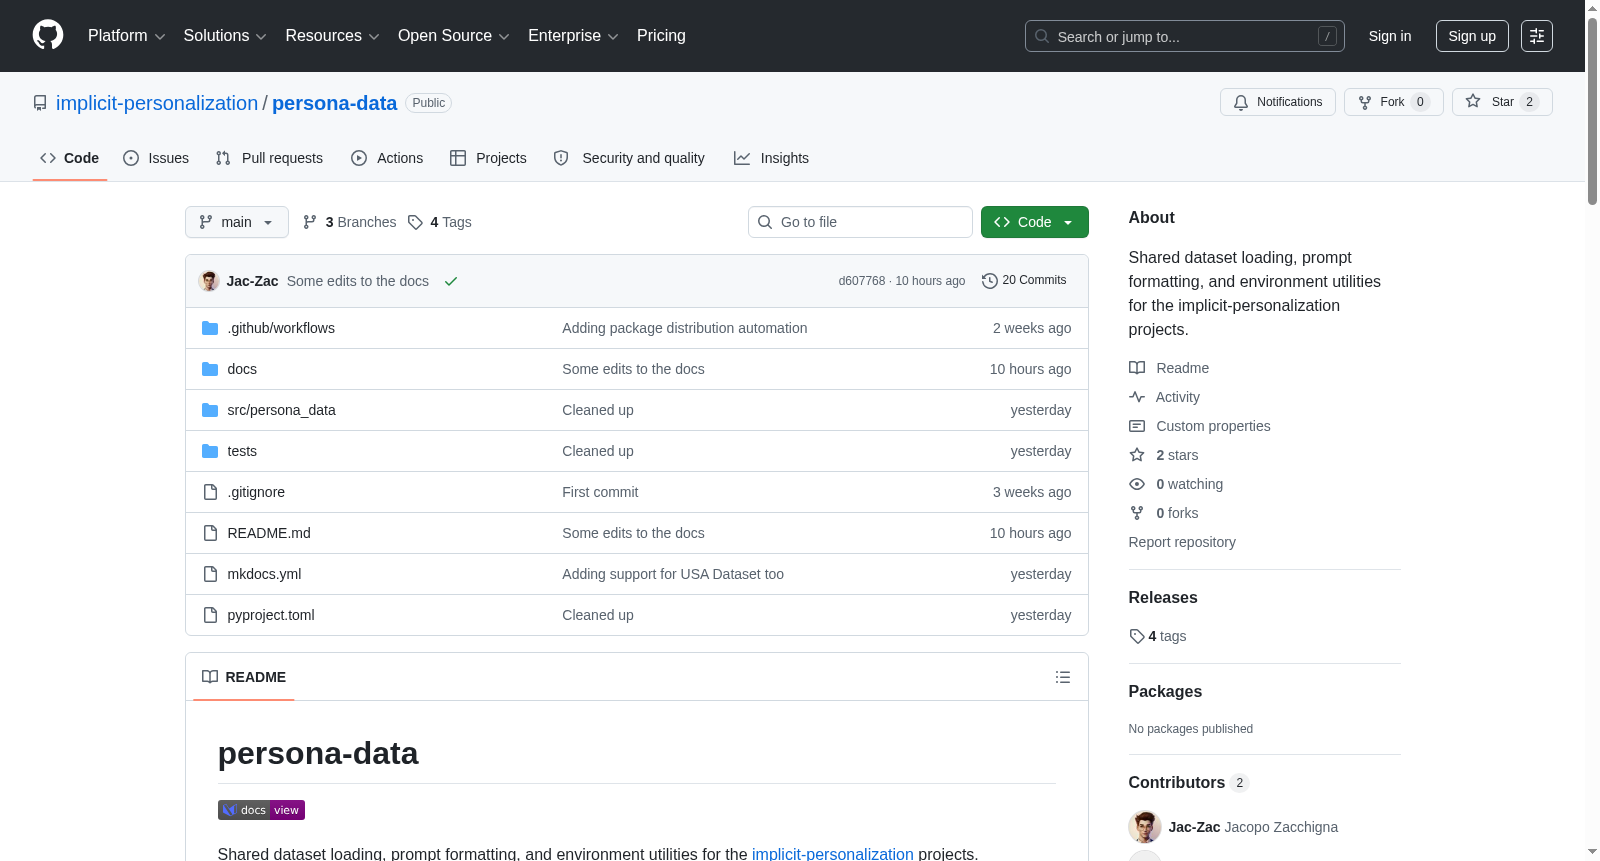This screenshot has height=861, width=1600.
Task: Click the .github/workflows folder icon
Action: tap(210, 328)
